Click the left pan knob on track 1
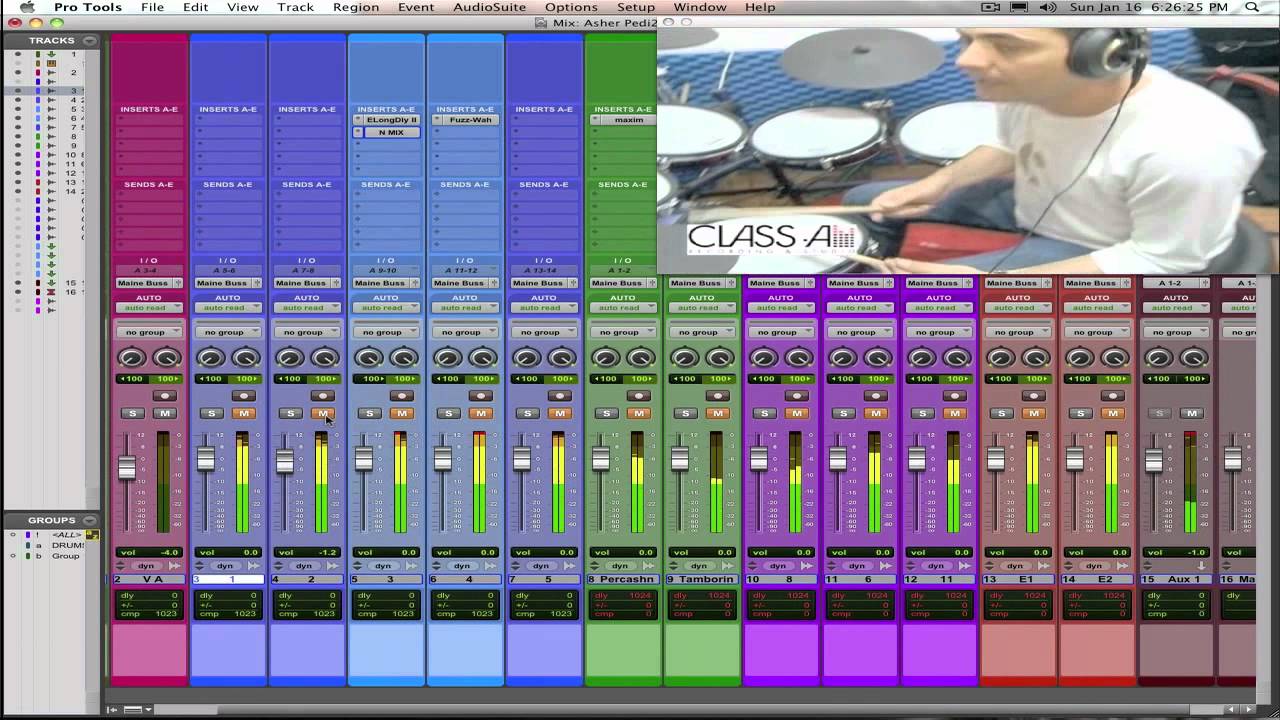This screenshot has height=720, width=1280. [x=211, y=358]
